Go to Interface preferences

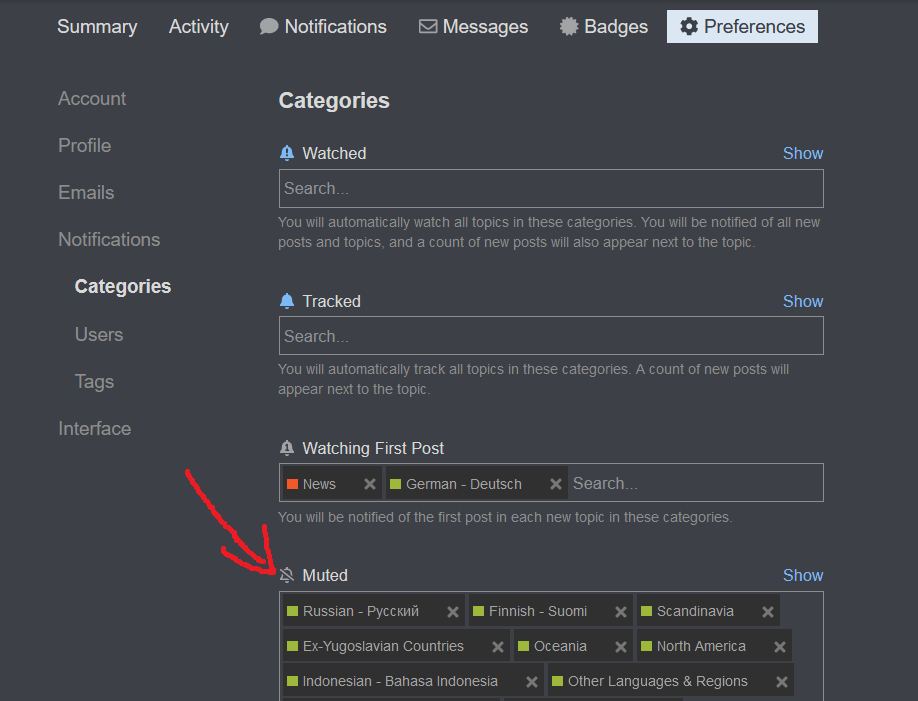pos(94,428)
